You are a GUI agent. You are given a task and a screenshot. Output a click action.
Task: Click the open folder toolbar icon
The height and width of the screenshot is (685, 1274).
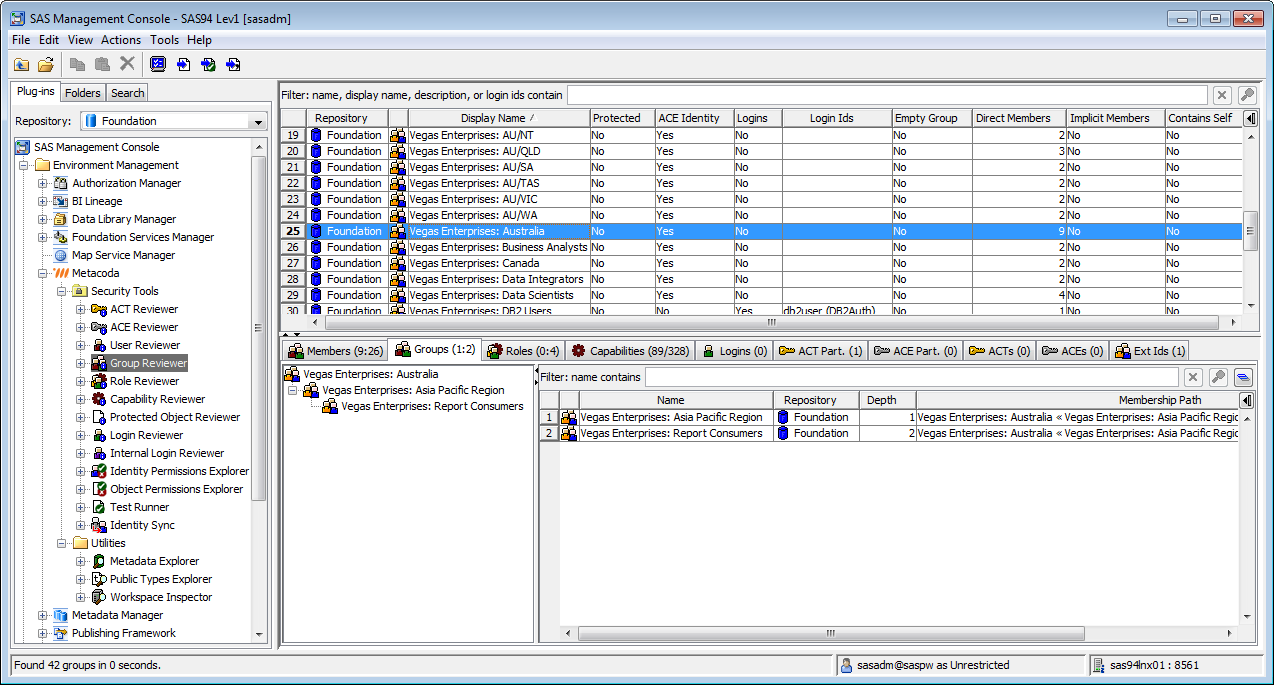click(46, 64)
